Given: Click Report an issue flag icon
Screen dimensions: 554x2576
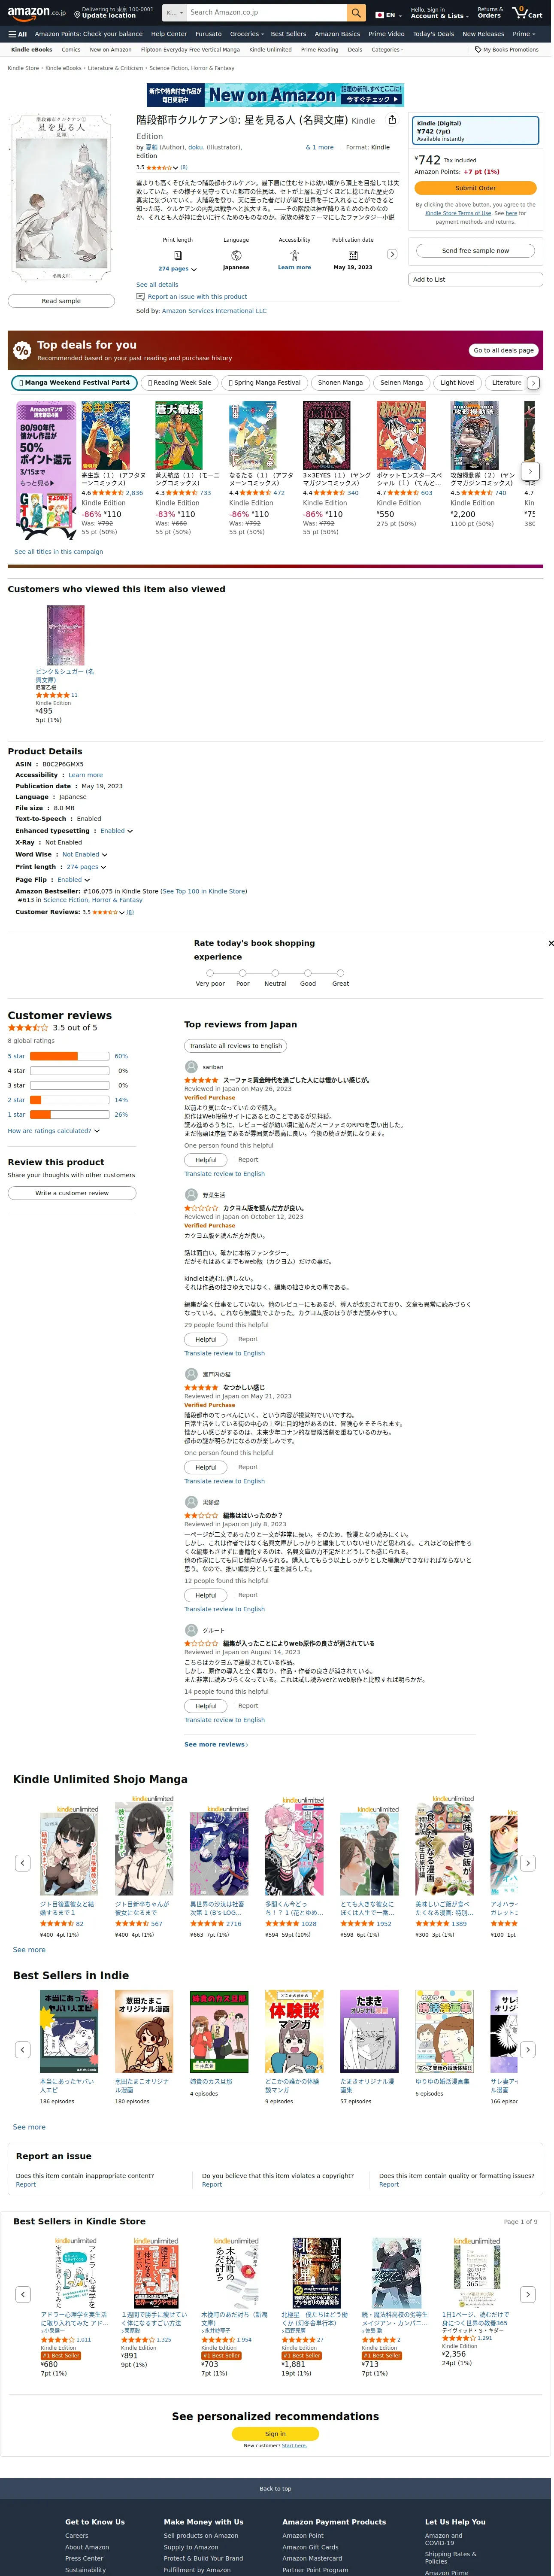Looking at the screenshot, I should coord(141,297).
